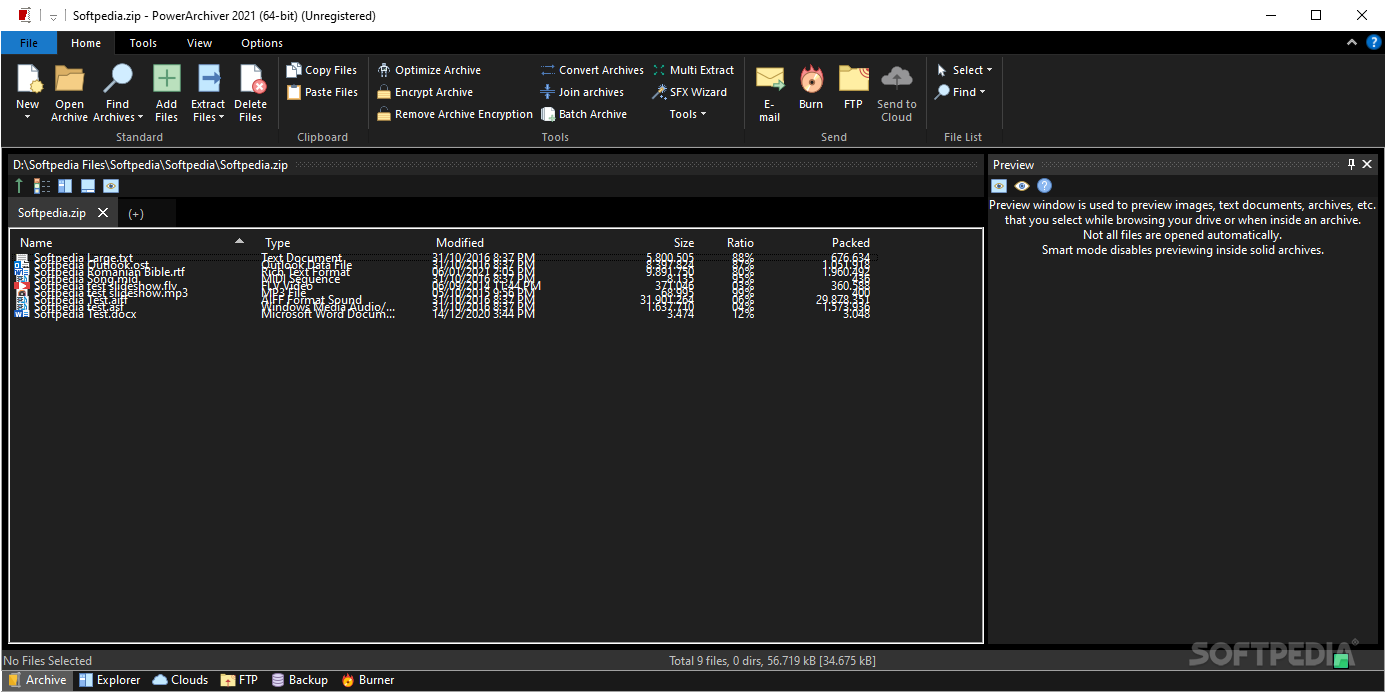The height and width of the screenshot is (693, 1386).
Task: Collapse the ribbon with chevron
Action: pos(1352,42)
